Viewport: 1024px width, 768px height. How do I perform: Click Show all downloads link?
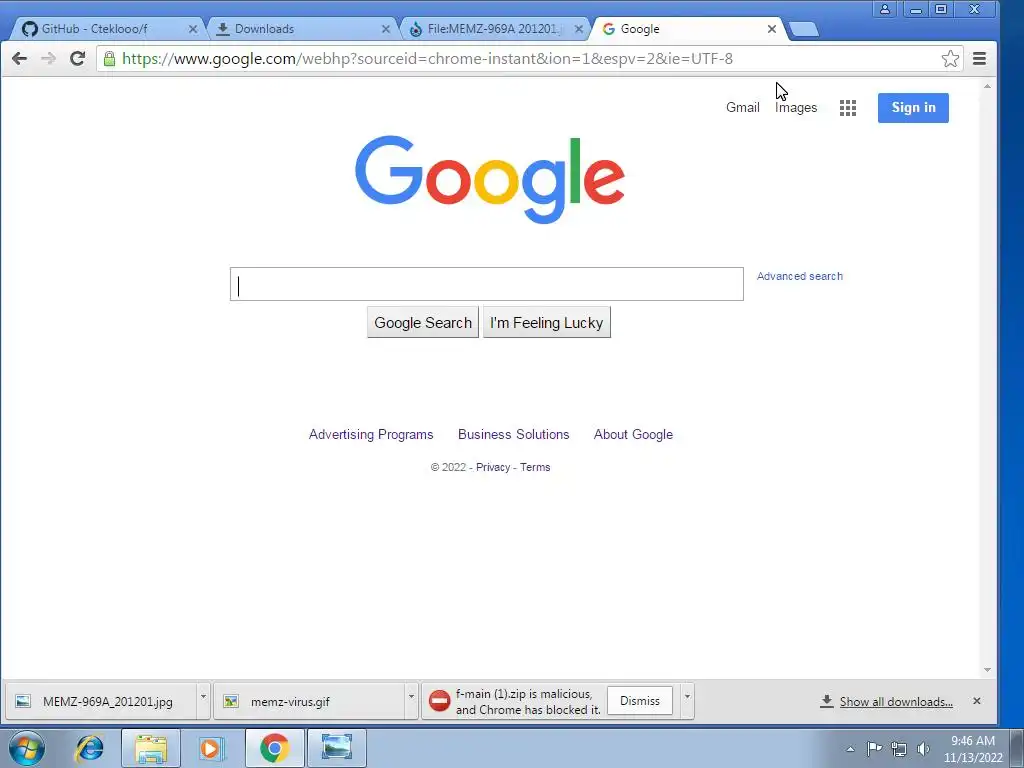point(895,701)
